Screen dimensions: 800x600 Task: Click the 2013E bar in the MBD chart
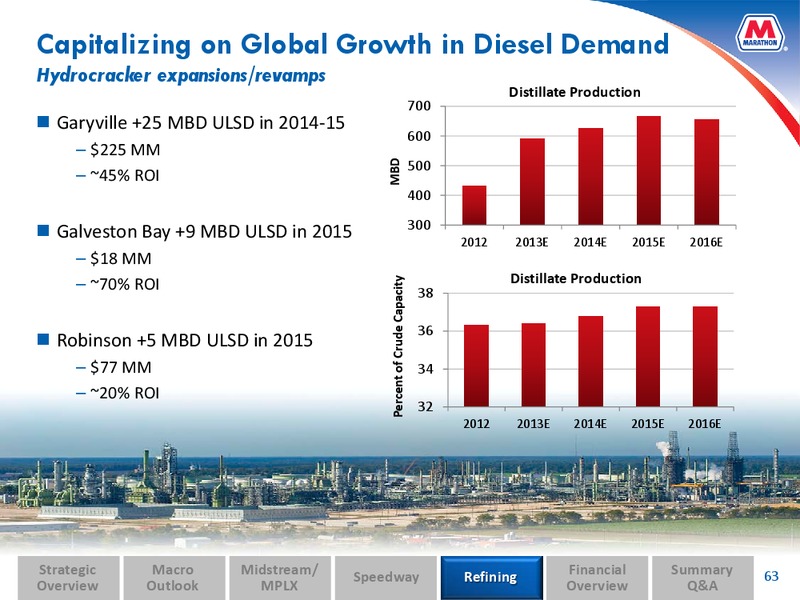tap(532, 182)
